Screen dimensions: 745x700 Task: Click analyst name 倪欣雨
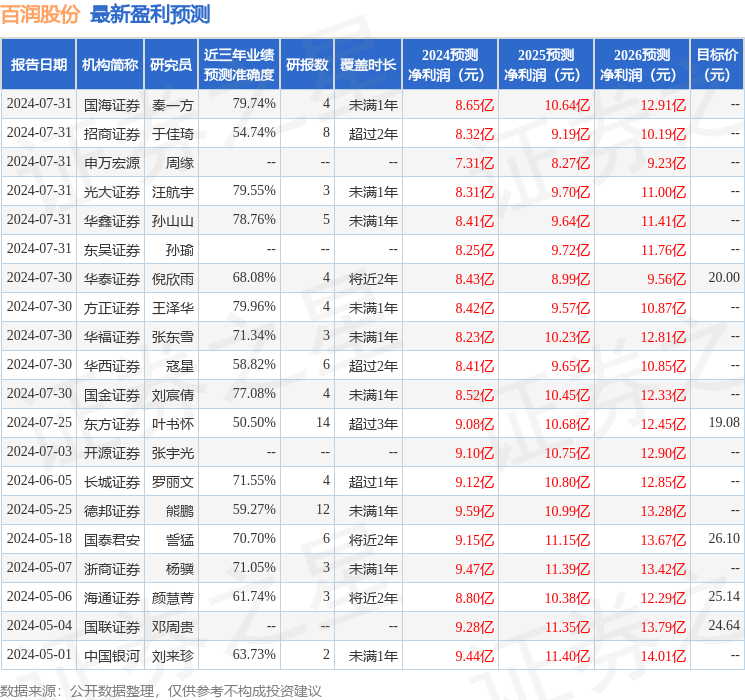(172, 279)
